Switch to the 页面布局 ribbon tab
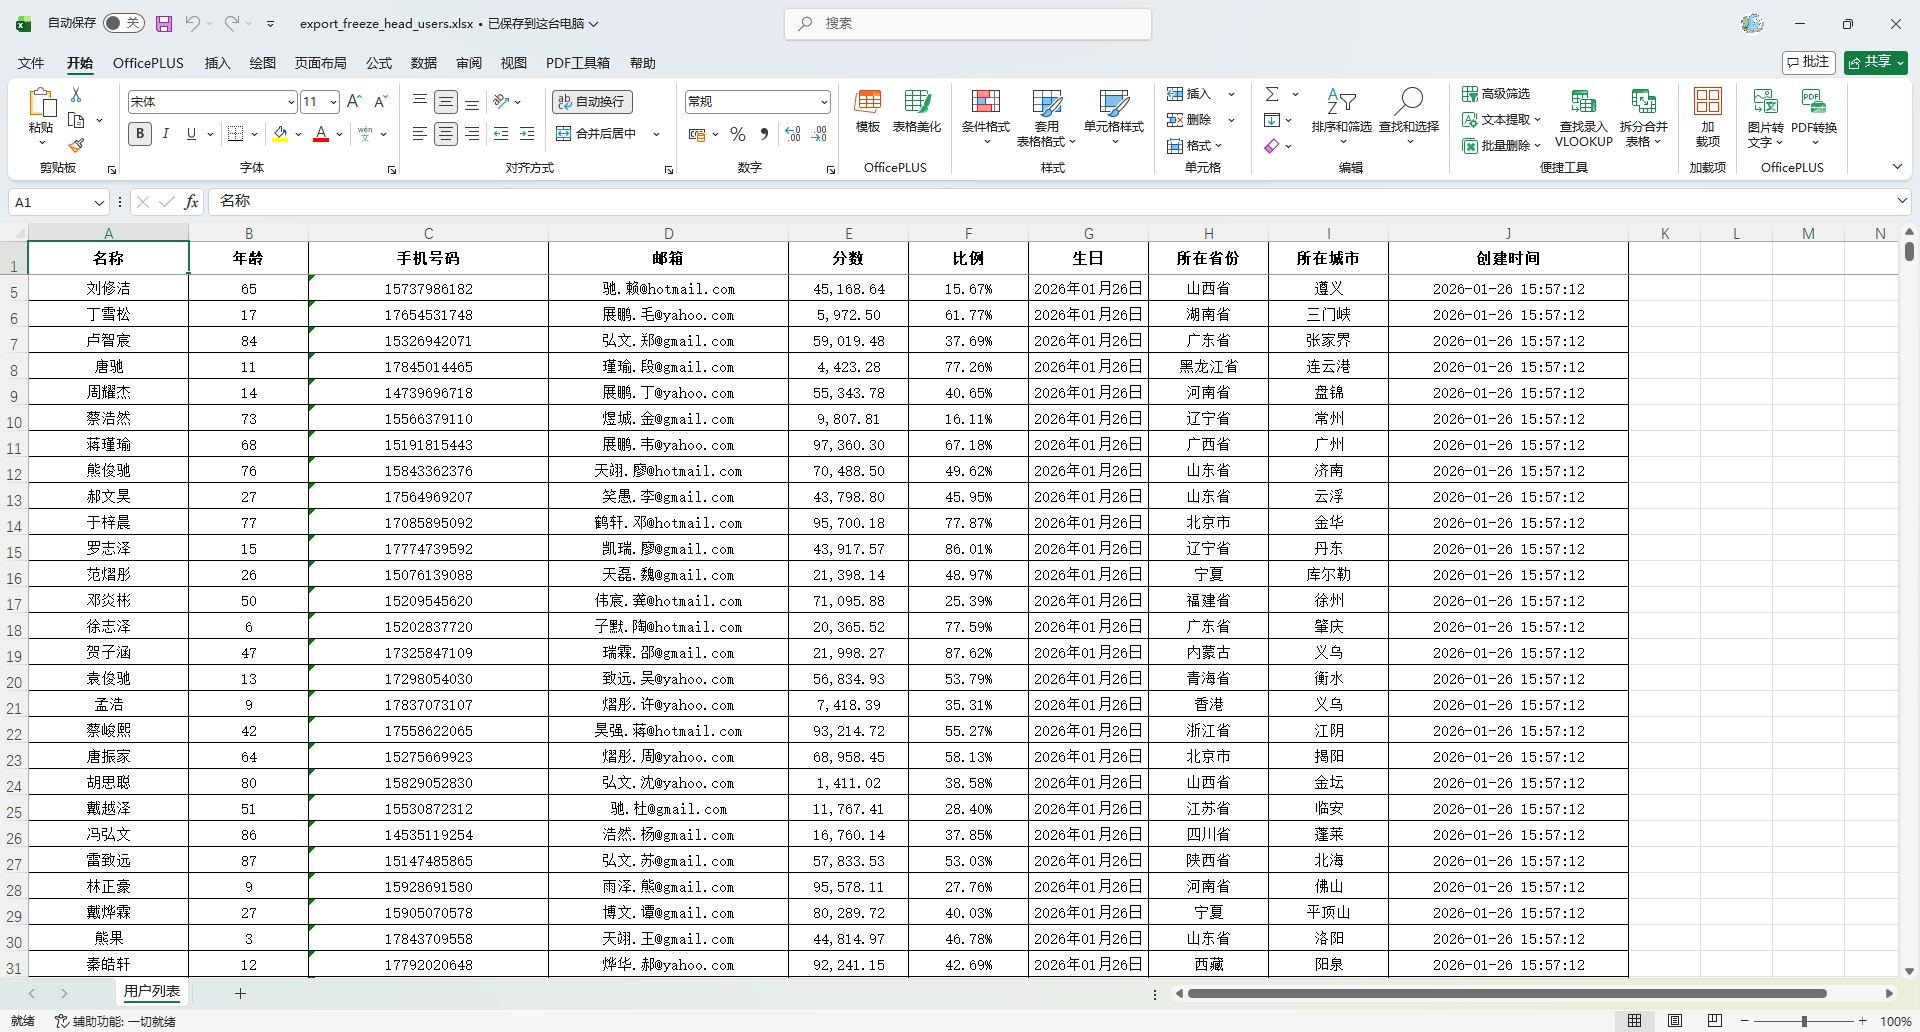The height and width of the screenshot is (1032, 1920). pyautogui.click(x=320, y=63)
